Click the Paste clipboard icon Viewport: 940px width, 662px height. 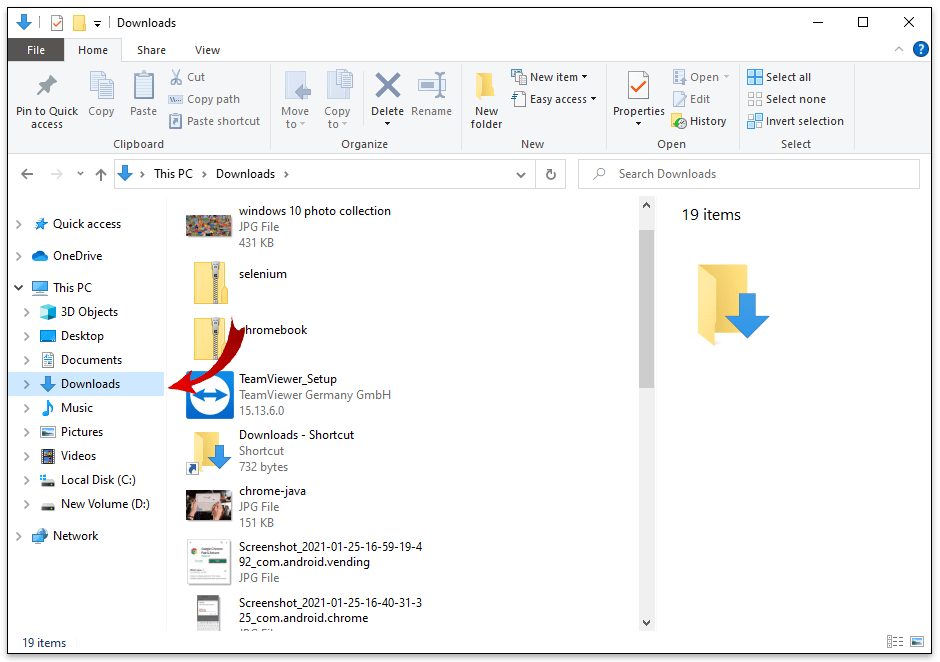coord(144,86)
